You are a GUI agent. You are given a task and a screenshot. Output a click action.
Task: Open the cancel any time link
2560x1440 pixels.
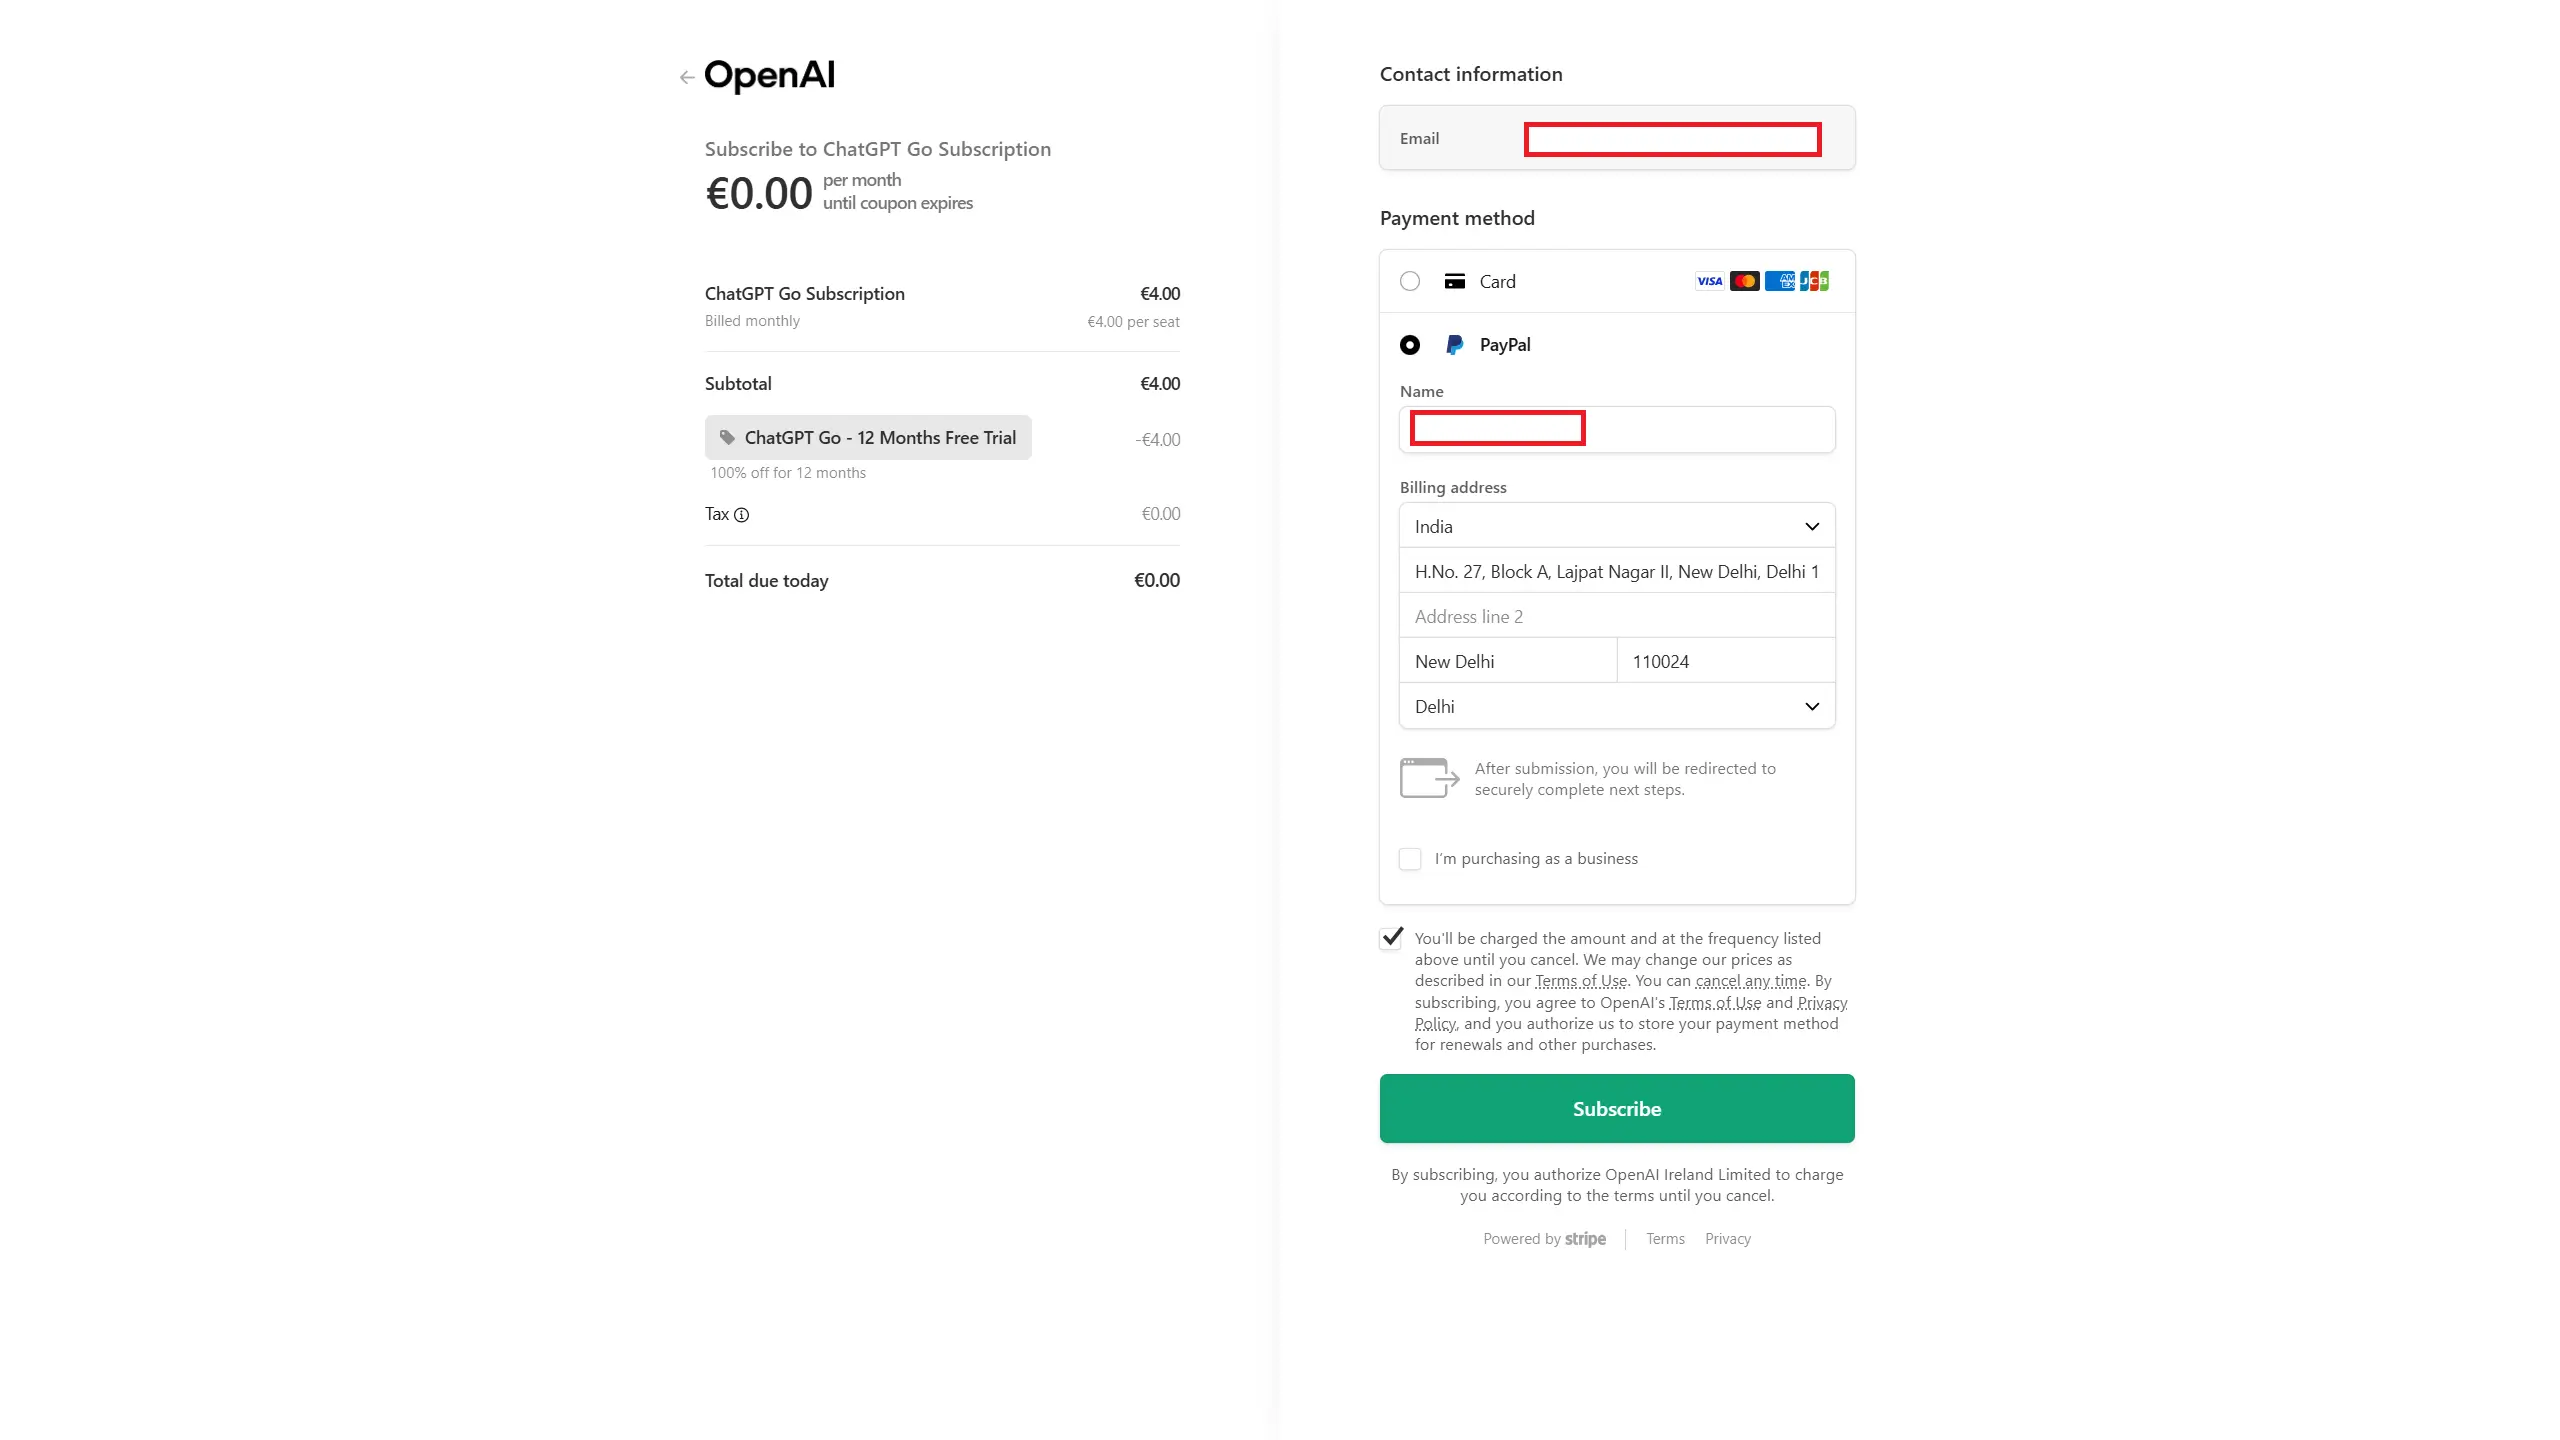[1751, 981]
